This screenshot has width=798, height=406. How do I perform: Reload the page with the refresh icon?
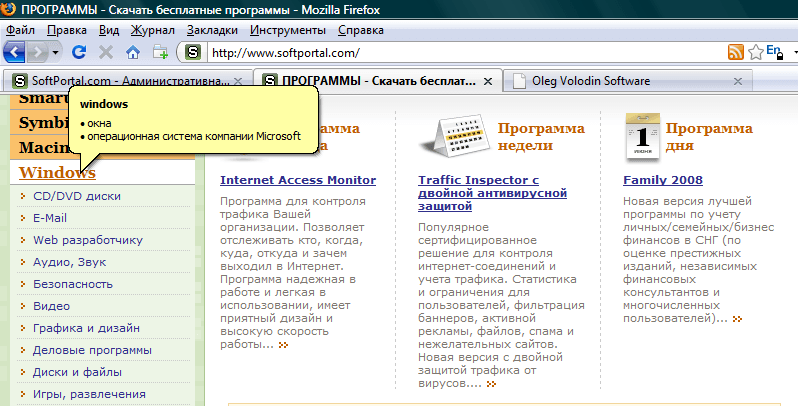79,52
